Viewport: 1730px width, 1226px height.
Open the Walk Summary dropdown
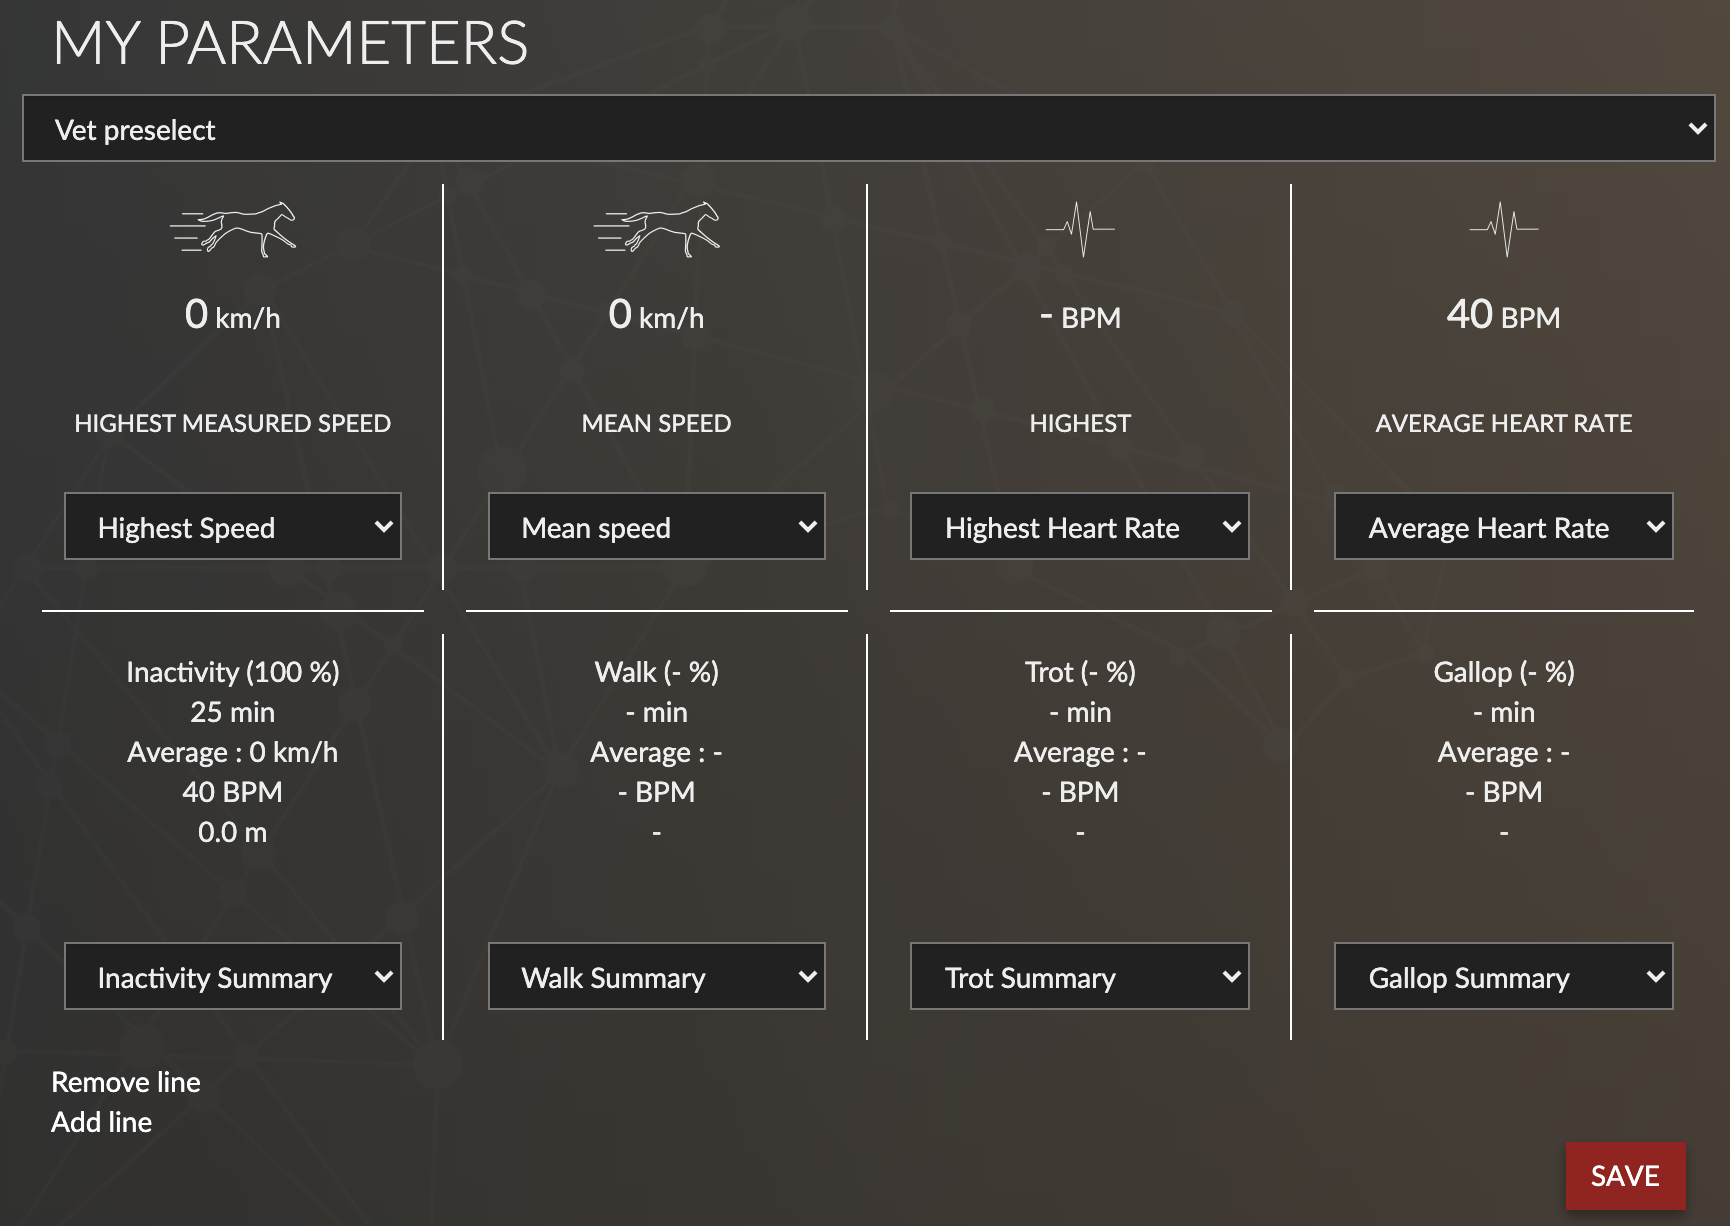656,977
